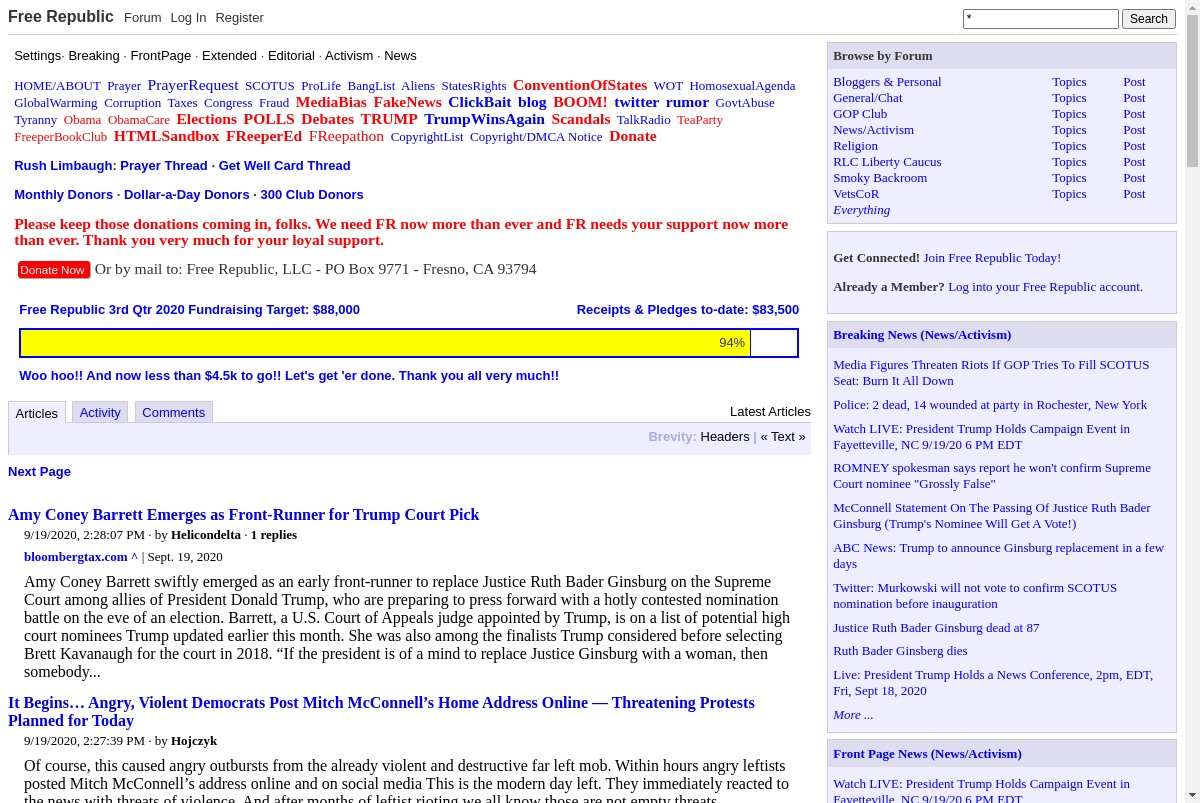Open the Amy Coney Barrett Front-Runner article
Screen dimensions: 1200x803
click(244, 515)
